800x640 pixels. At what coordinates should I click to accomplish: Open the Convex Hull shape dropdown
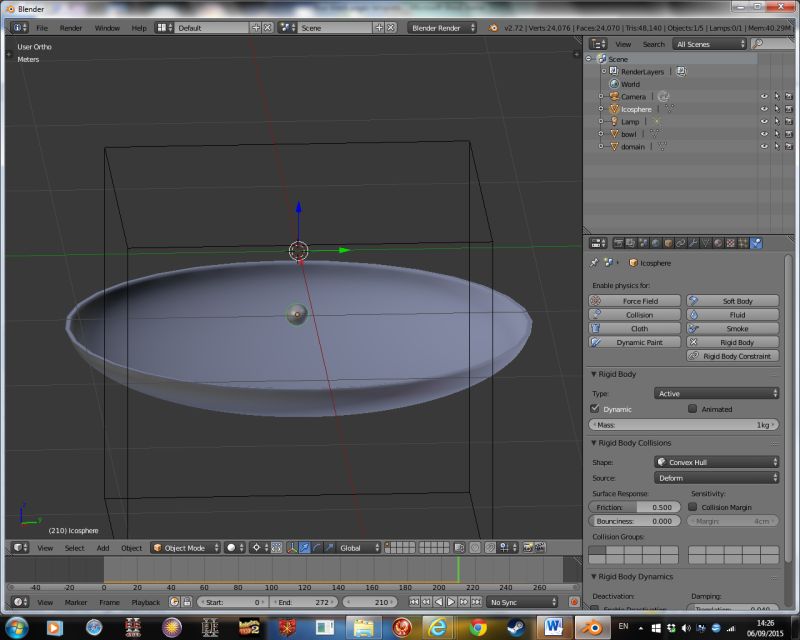pyautogui.click(x=716, y=462)
